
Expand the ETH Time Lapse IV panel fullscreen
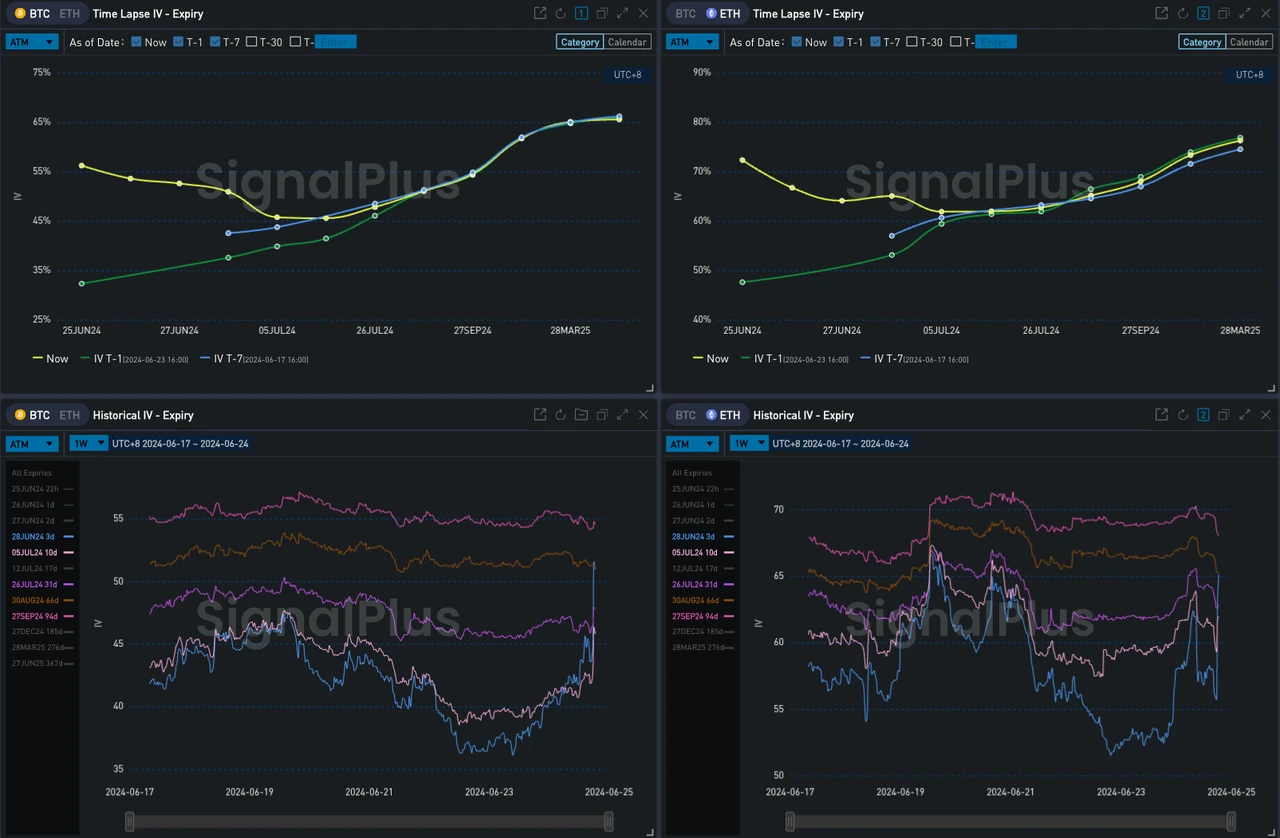click(1244, 14)
